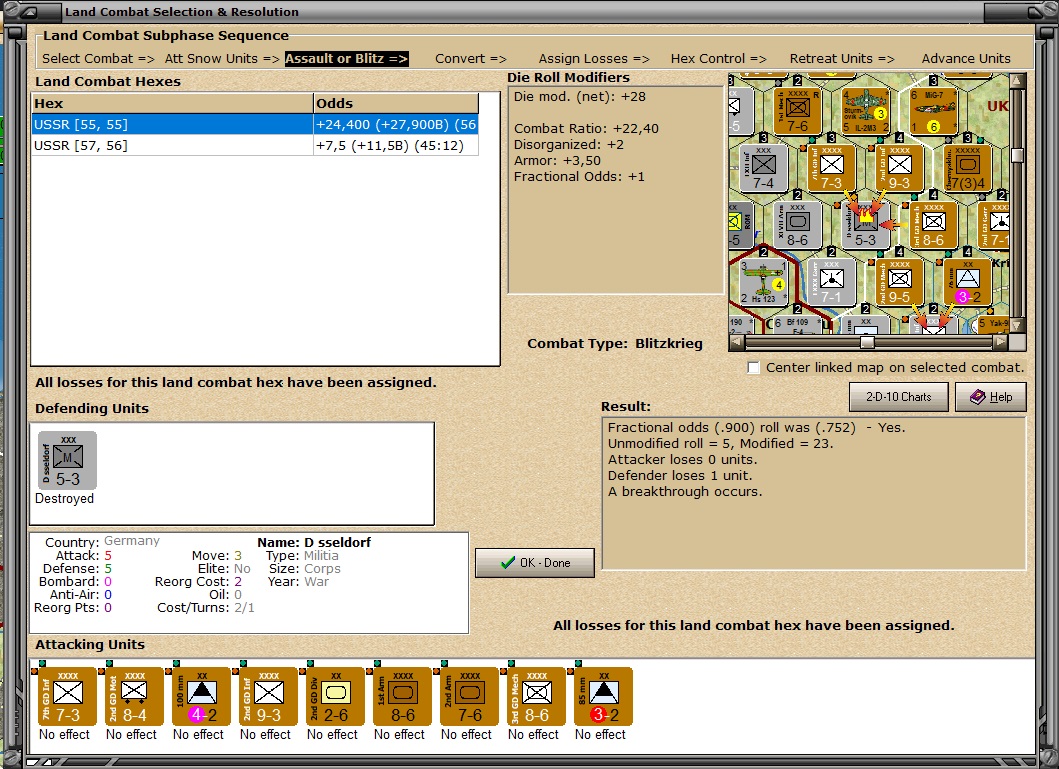Click the Disorganized: +2 modifier line
Screen dimensions: 1059x769
coord(569,144)
